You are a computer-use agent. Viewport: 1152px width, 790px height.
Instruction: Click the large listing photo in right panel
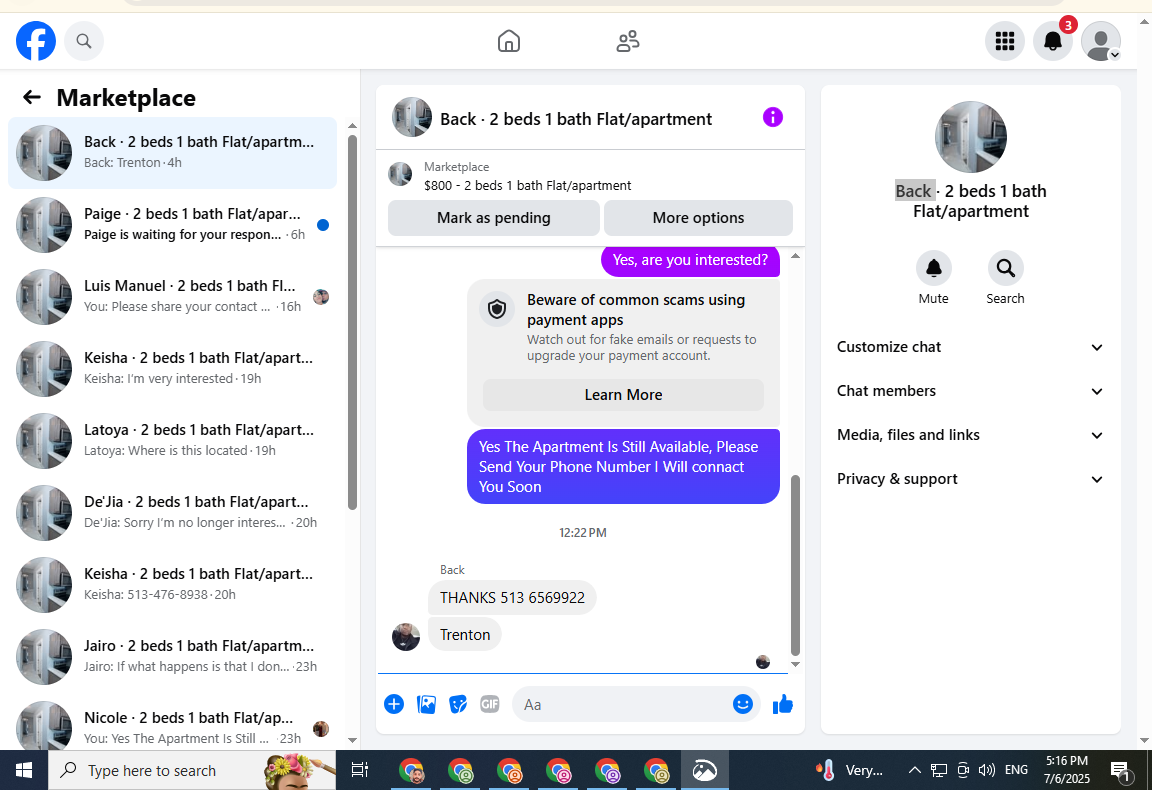971,137
